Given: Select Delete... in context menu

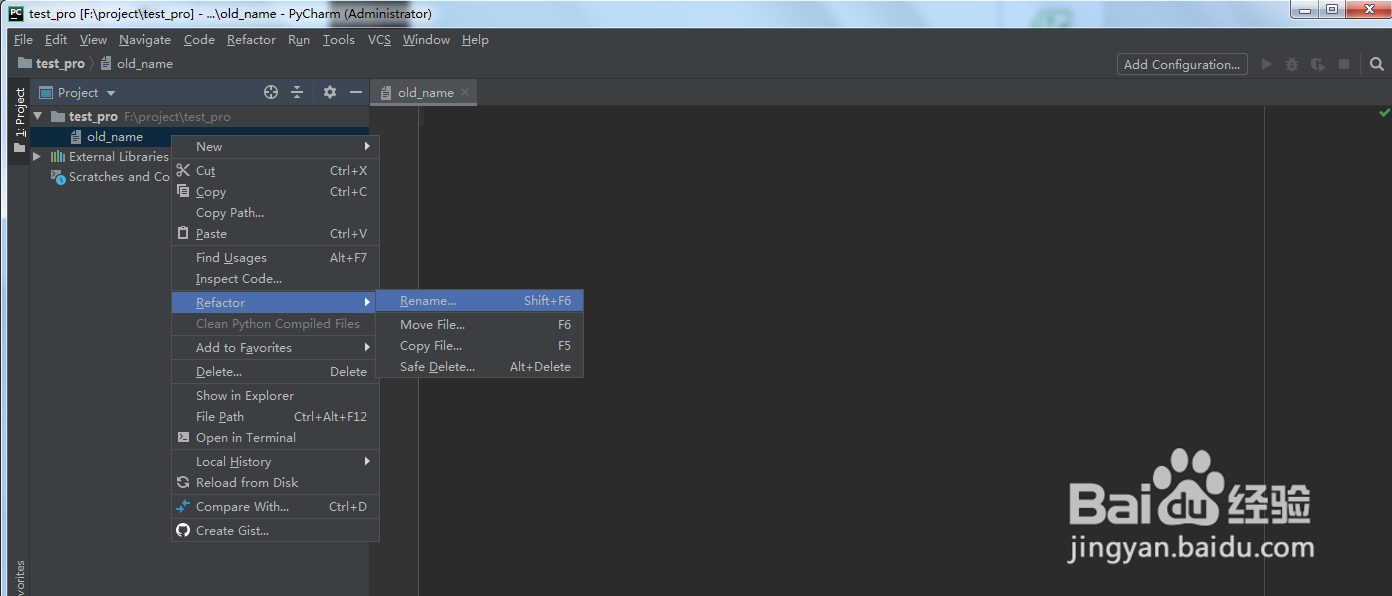Looking at the screenshot, I should [x=275, y=371].
